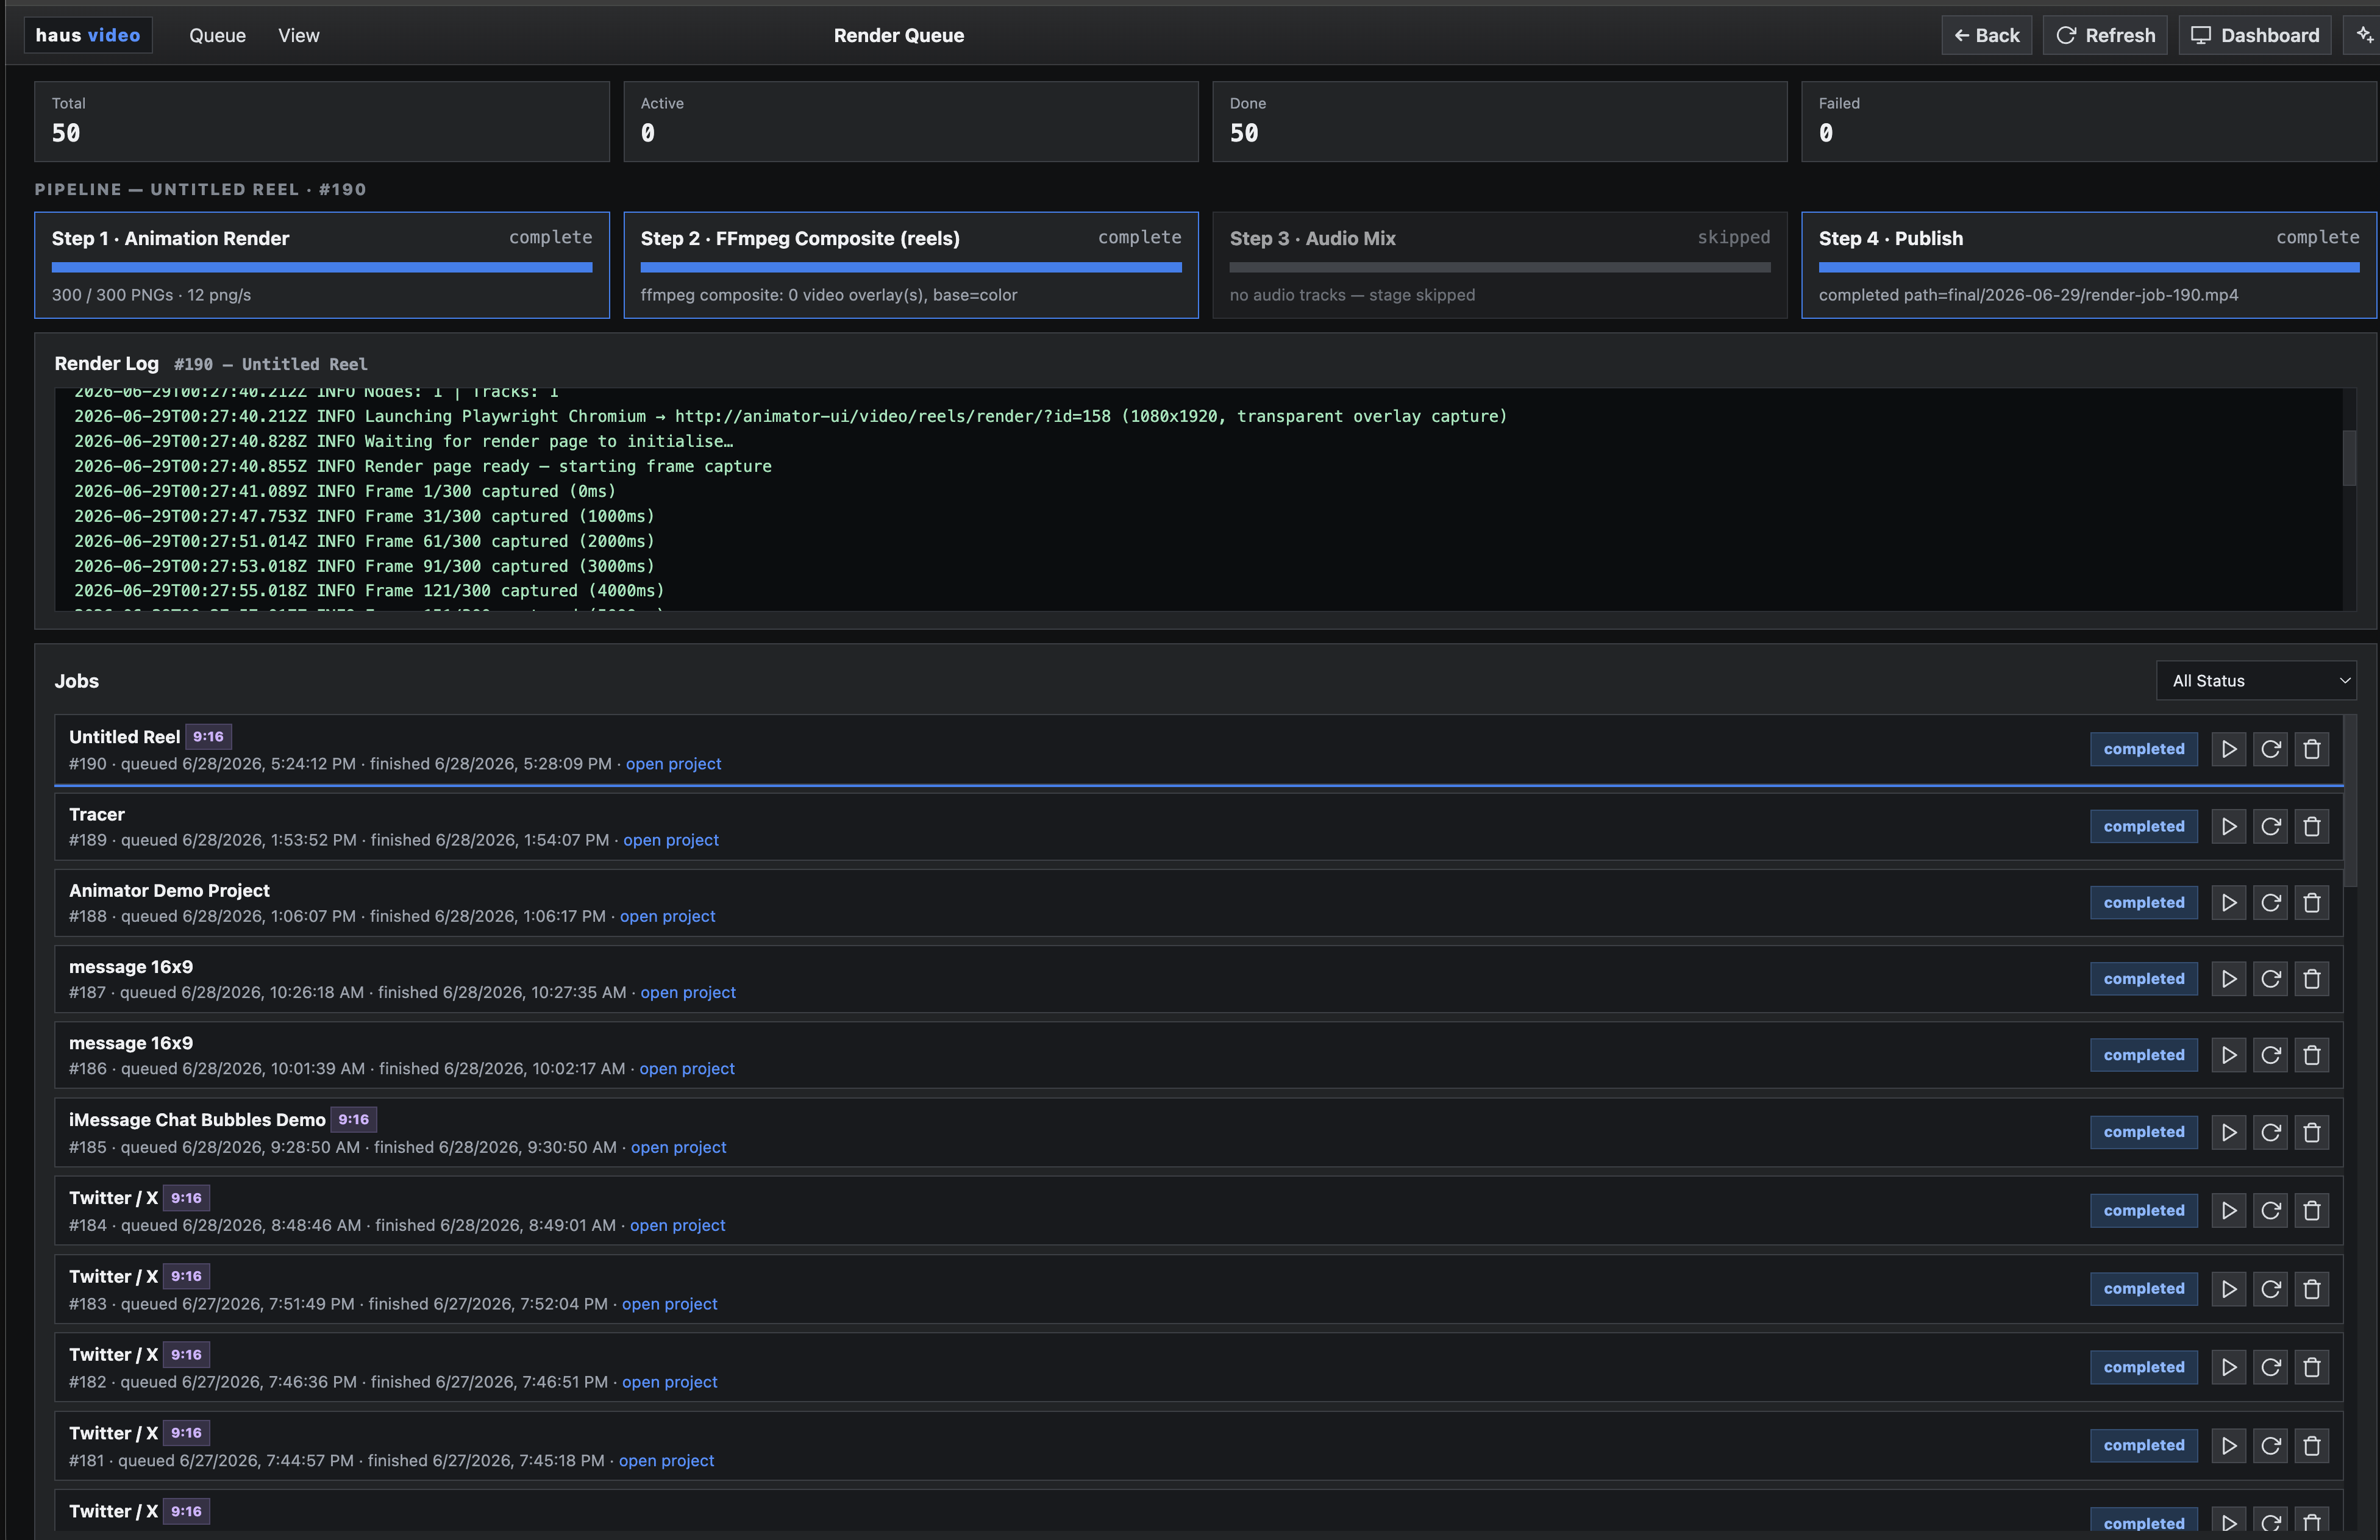The height and width of the screenshot is (1540, 2380).
Task: Delete message 16x9 job #186
Action: [2312, 1055]
